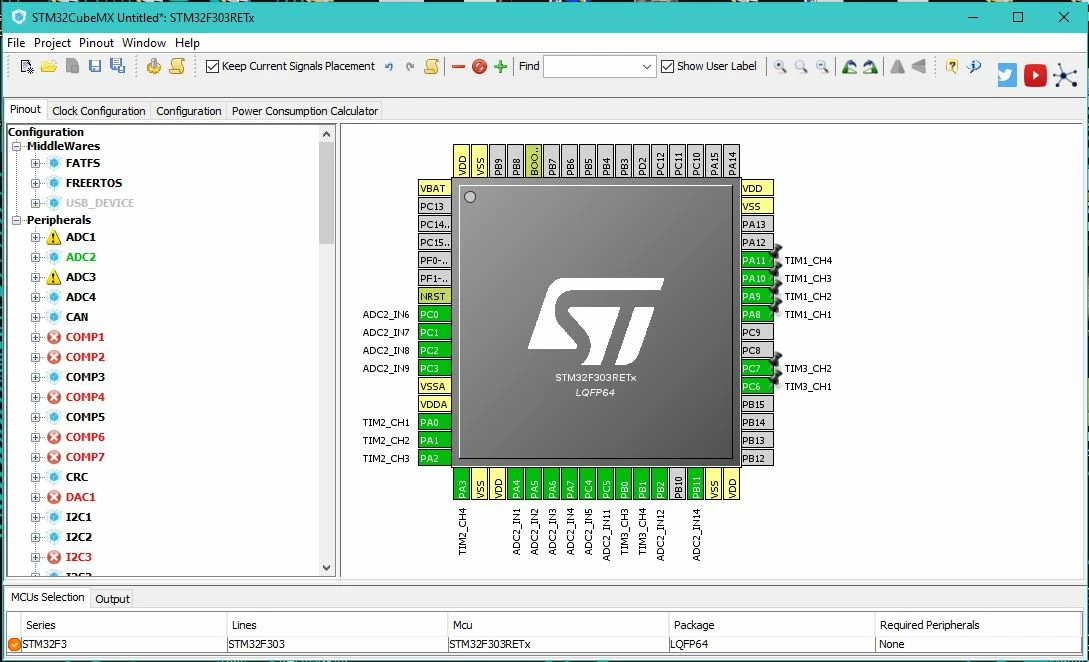Switch to the Clock Configuration tab

click(99, 111)
